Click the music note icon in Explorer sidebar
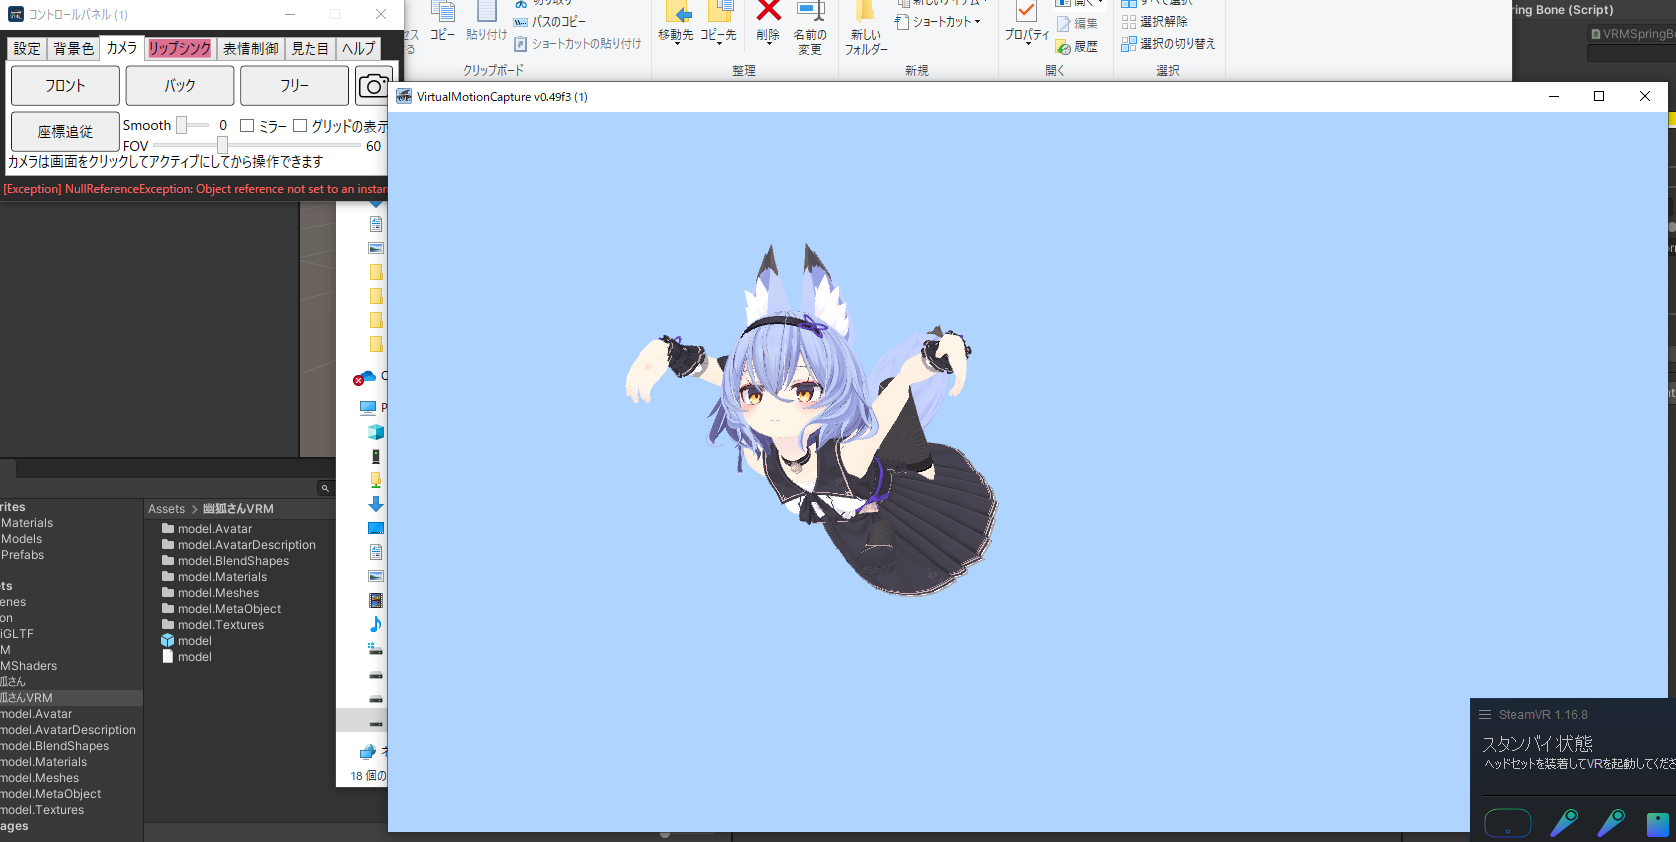Screen dimensions: 1676x842 tap(376, 624)
